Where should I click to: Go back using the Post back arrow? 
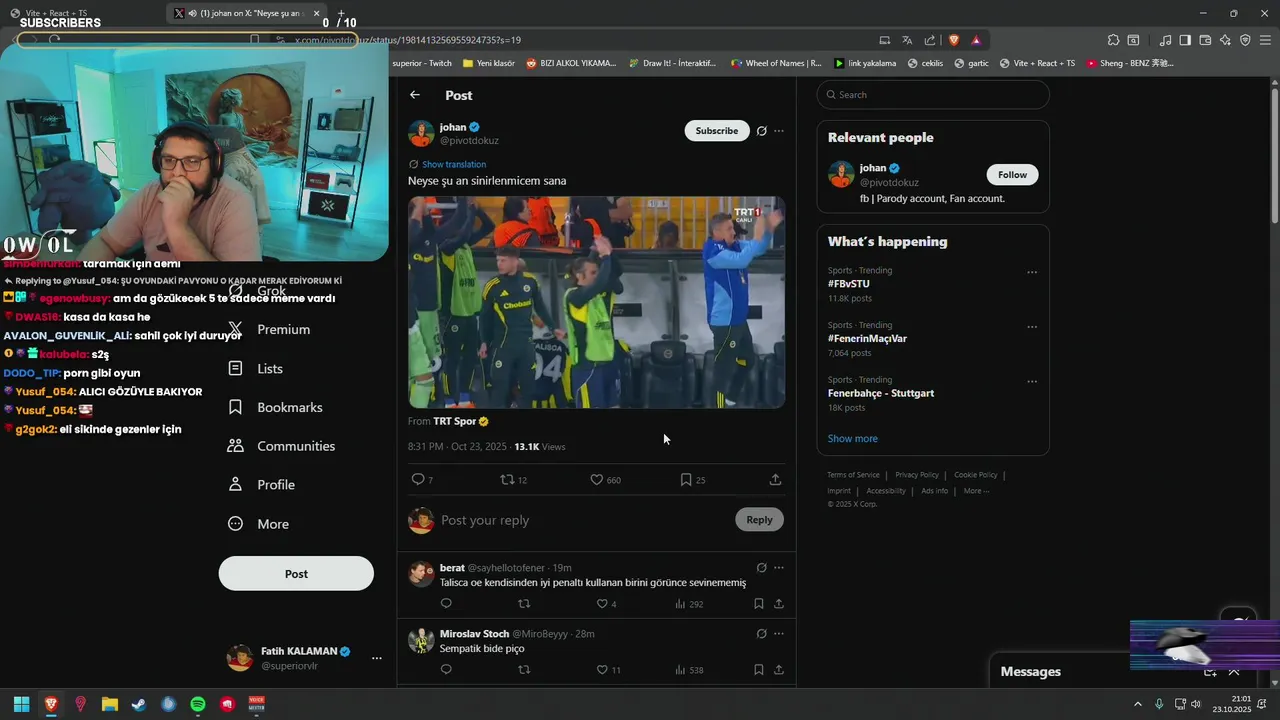click(x=415, y=95)
